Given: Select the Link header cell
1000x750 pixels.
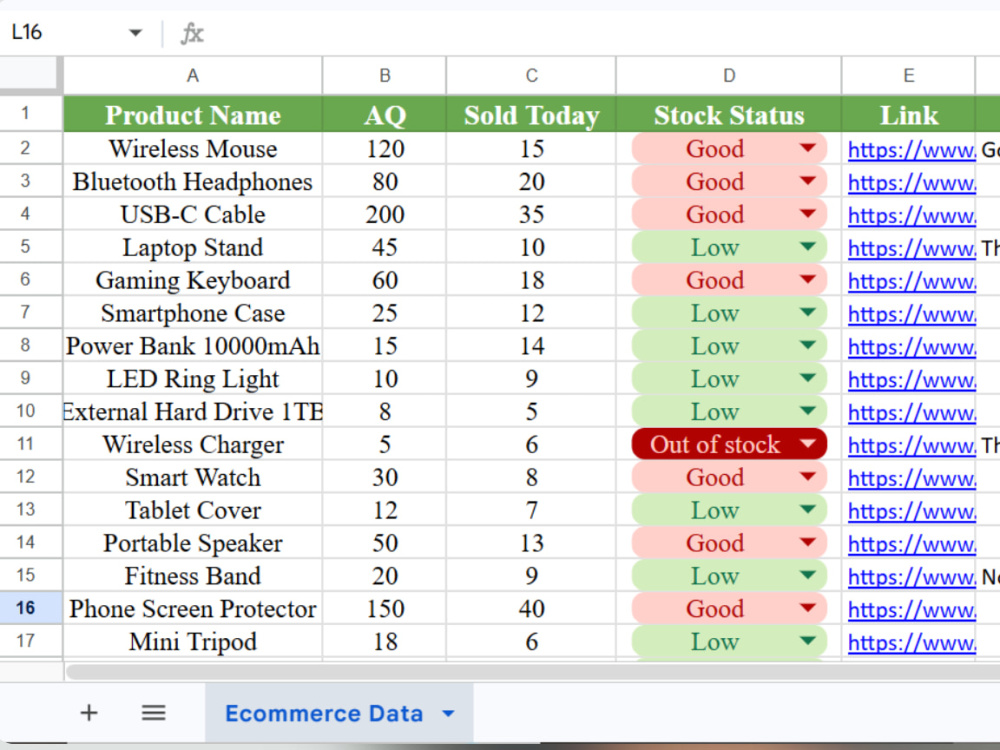Looking at the screenshot, I should pos(909,114).
